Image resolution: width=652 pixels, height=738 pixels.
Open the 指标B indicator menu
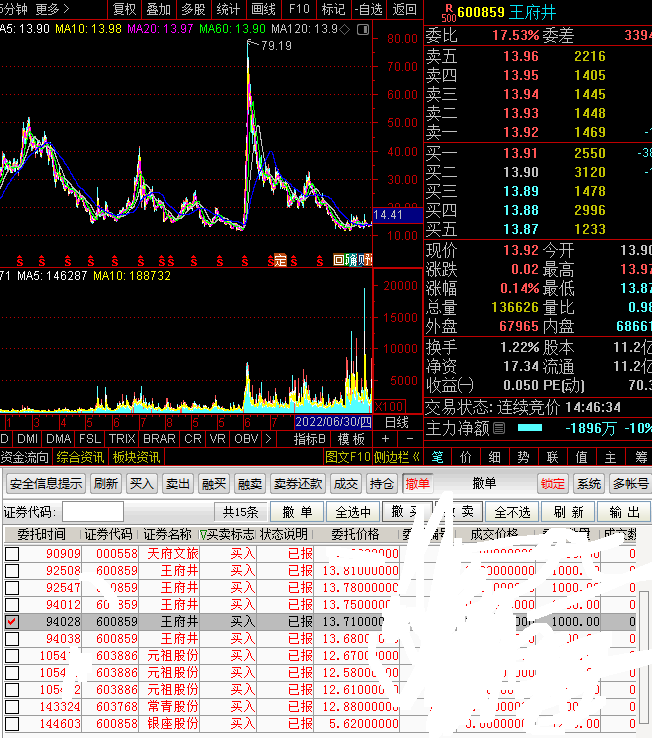click(x=309, y=439)
